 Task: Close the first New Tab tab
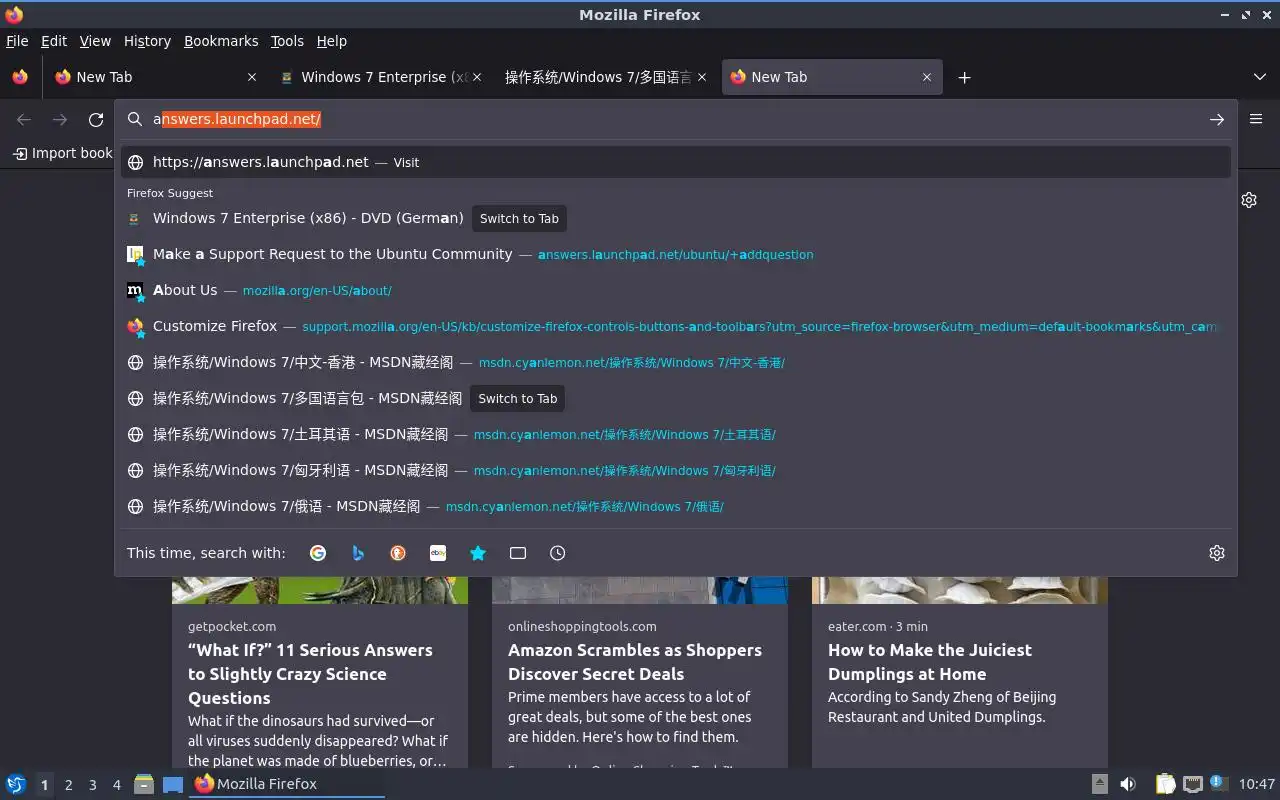[x=252, y=77]
